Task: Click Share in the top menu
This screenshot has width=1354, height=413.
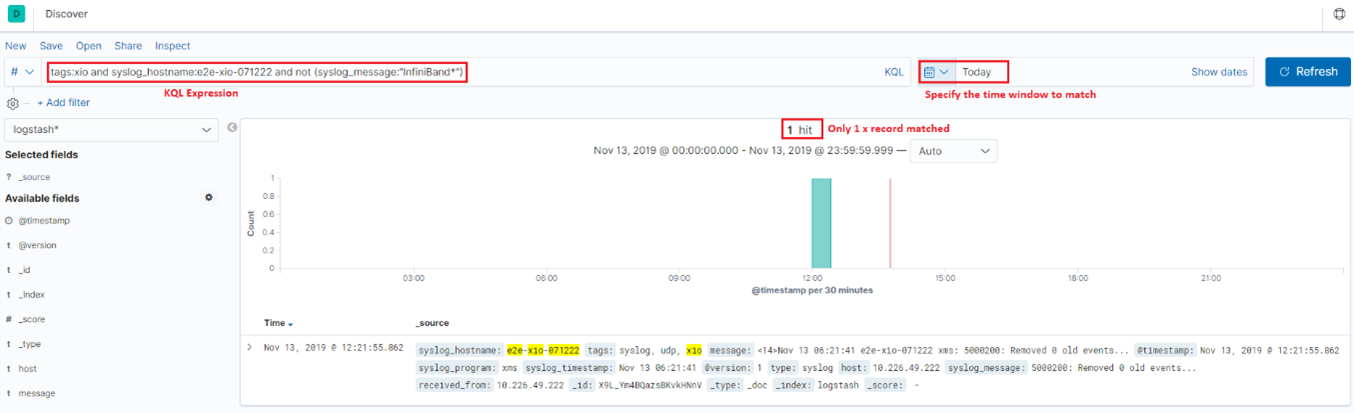Action: point(128,46)
